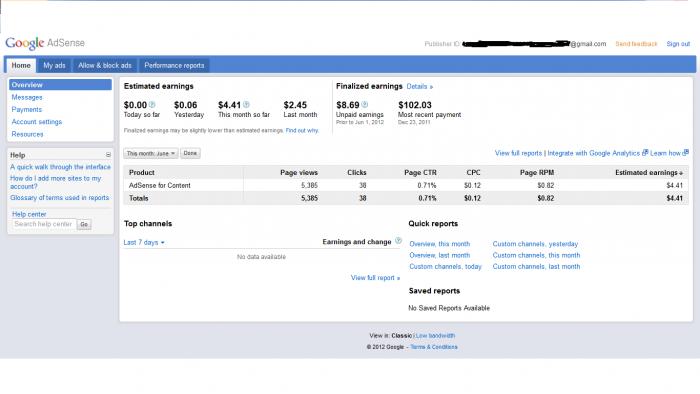This screenshot has height=394, width=700.
Task: Click Integrate with Google Analytics link
Action: [x=594, y=153]
